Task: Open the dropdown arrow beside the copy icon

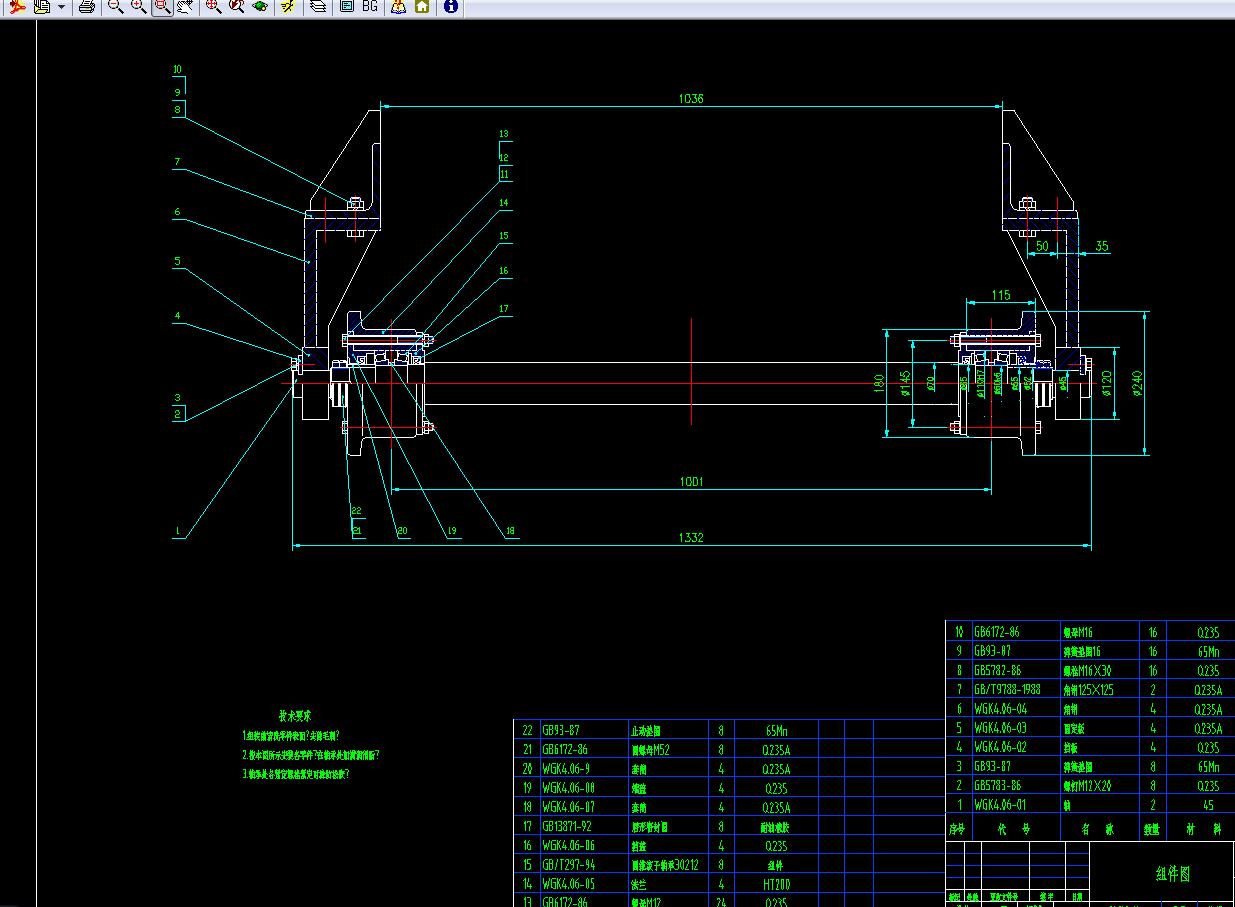Action: tap(61, 7)
